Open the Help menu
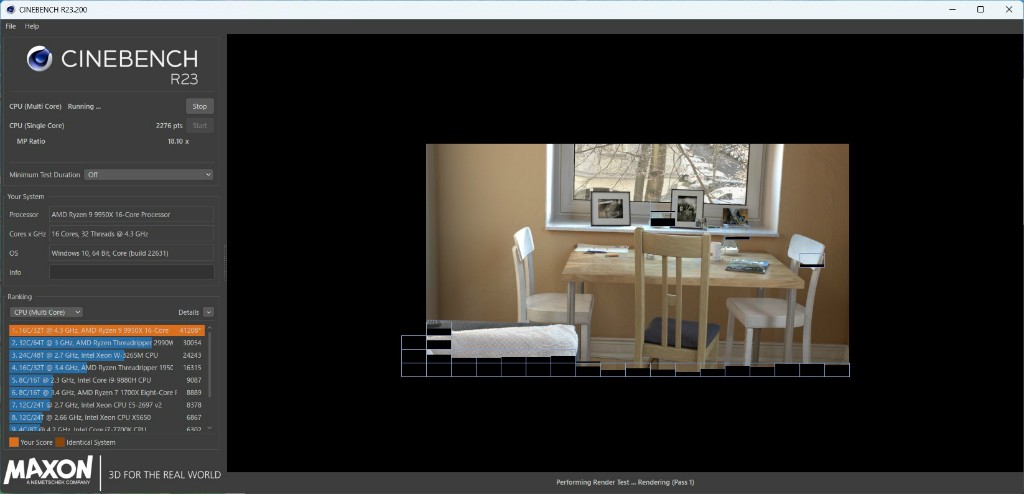 coord(32,26)
